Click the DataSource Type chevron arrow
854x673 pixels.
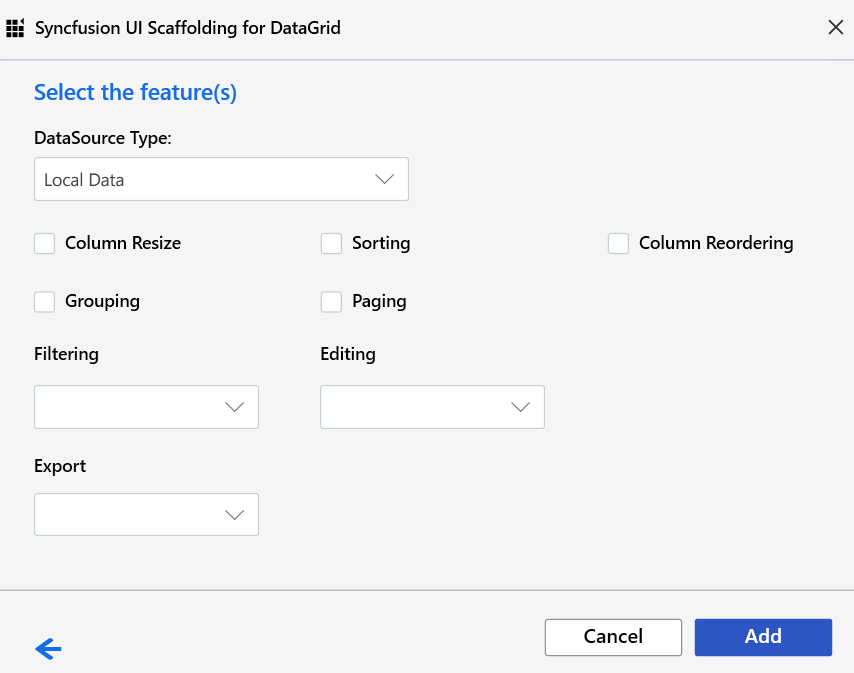pyautogui.click(x=384, y=178)
